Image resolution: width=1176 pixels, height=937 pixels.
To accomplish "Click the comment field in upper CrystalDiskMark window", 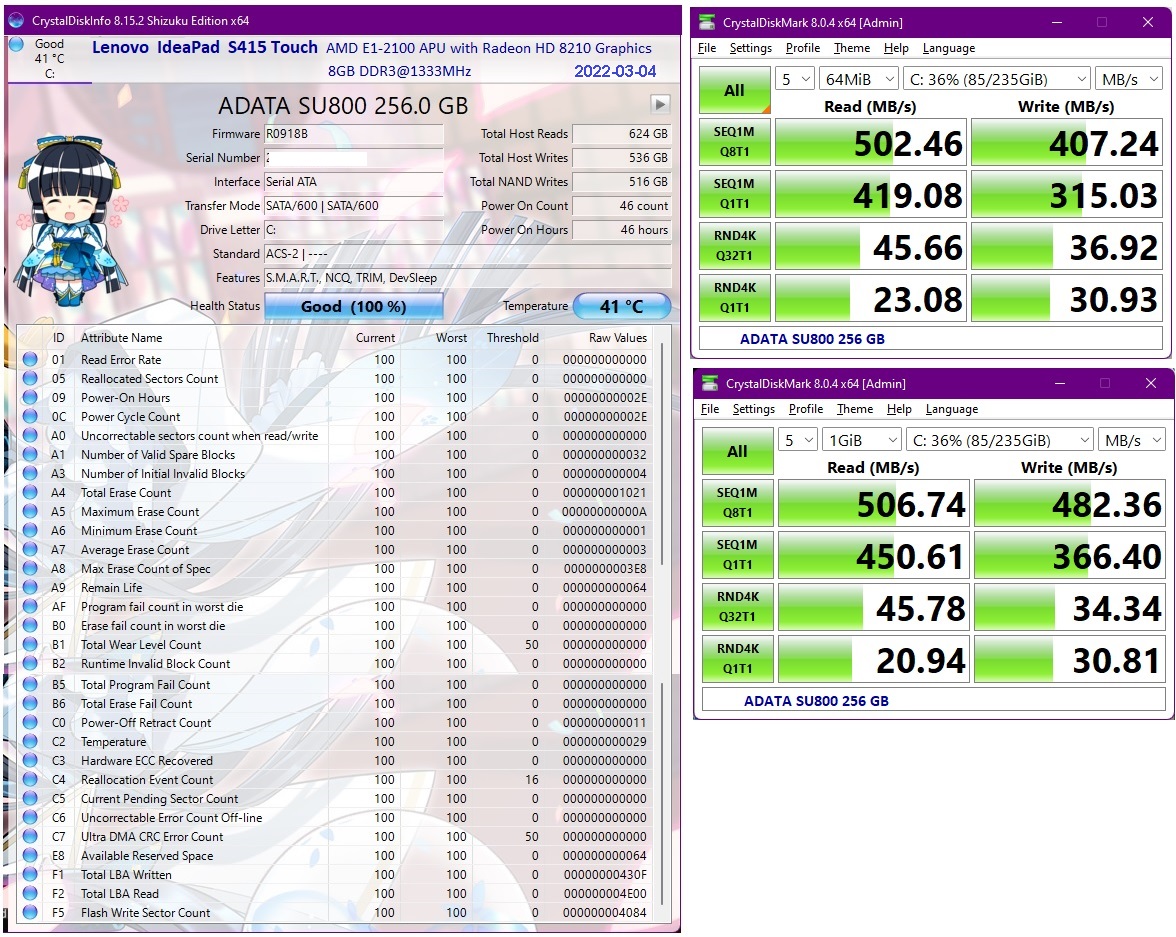I will click(x=931, y=338).
